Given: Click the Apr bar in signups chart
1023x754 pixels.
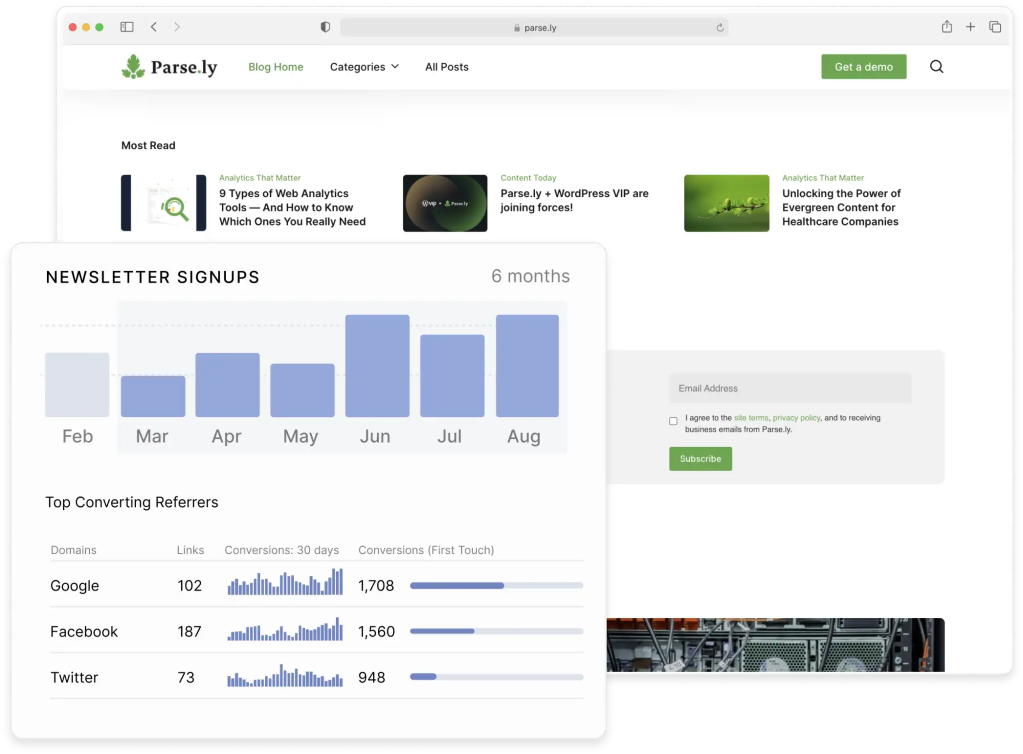Looking at the screenshot, I should [x=228, y=385].
